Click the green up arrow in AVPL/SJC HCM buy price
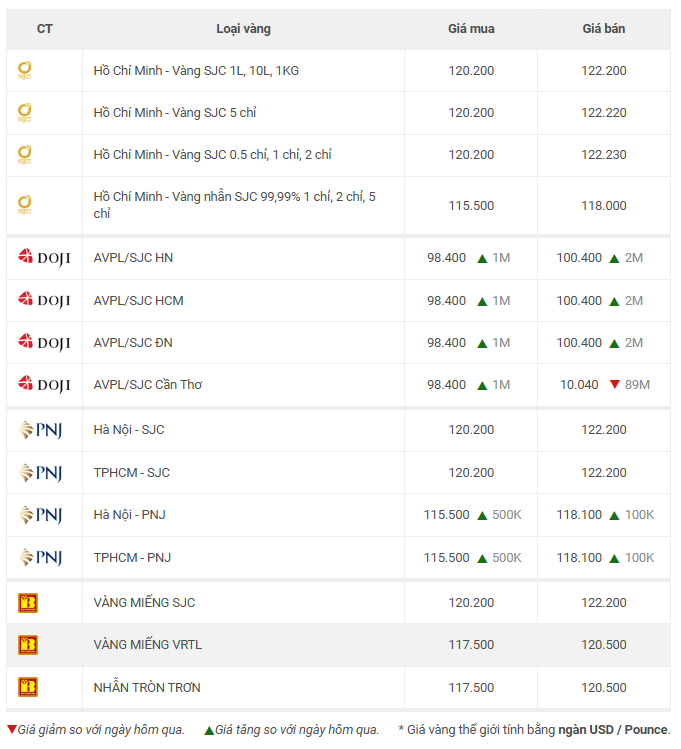 tap(482, 301)
